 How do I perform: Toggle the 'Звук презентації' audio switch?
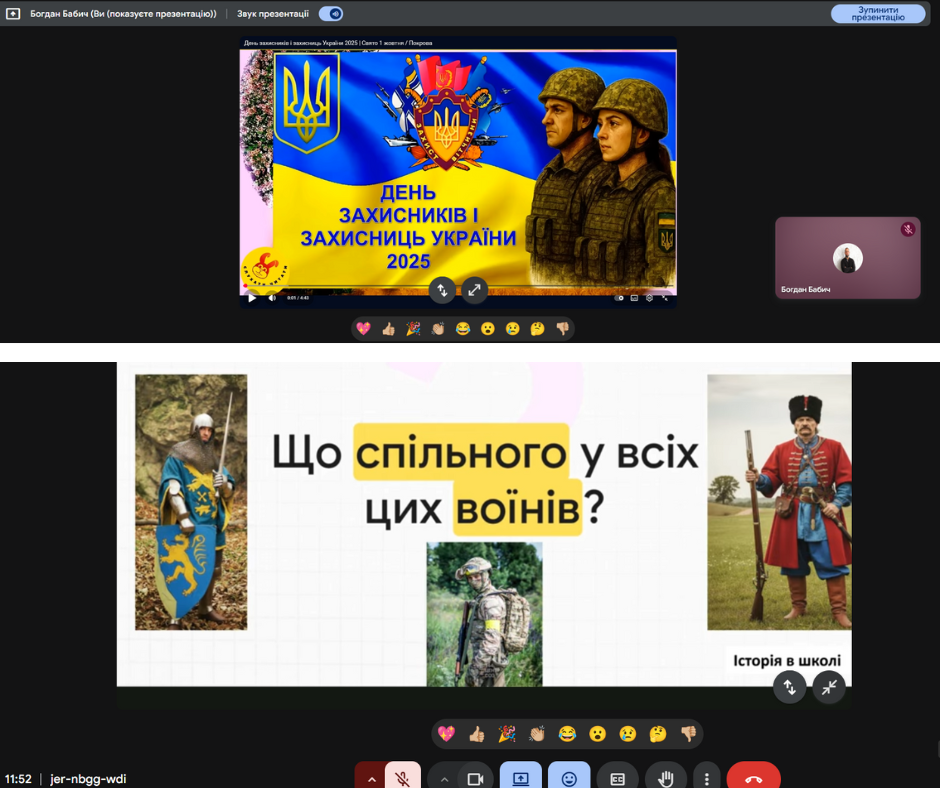click(x=330, y=14)
